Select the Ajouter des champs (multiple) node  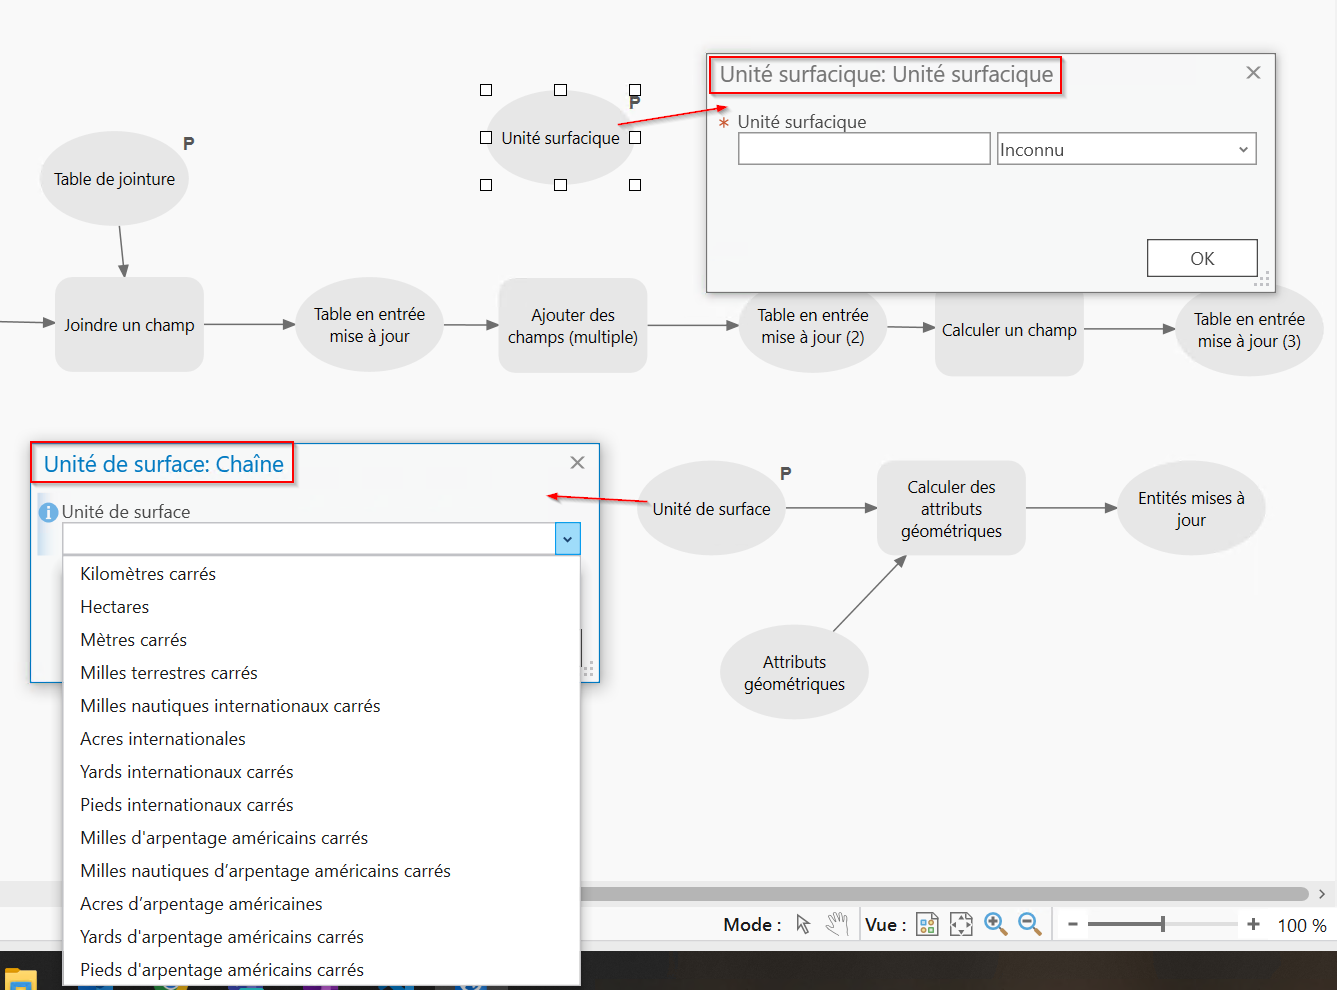[x=573, y=326]
